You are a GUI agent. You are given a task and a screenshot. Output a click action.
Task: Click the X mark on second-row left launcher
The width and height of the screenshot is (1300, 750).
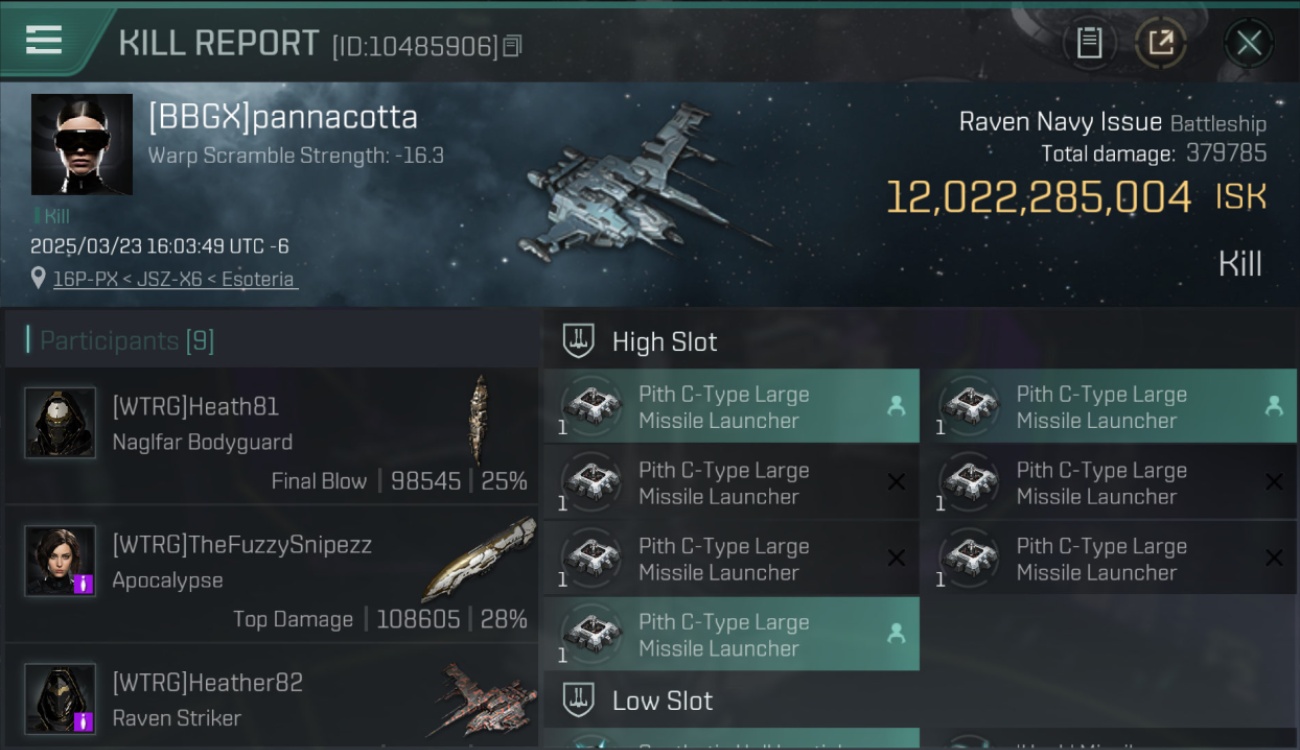[897, 482]
